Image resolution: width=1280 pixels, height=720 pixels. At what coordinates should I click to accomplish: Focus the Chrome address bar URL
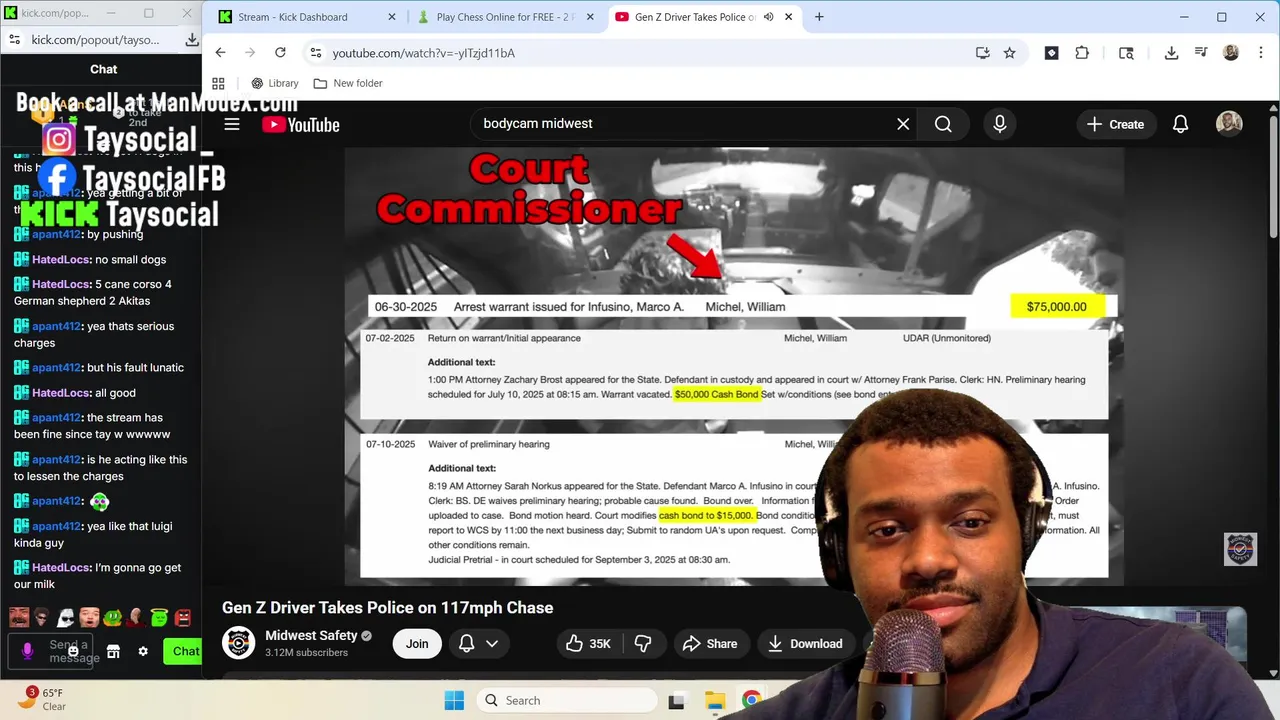(x=423, y=53)
